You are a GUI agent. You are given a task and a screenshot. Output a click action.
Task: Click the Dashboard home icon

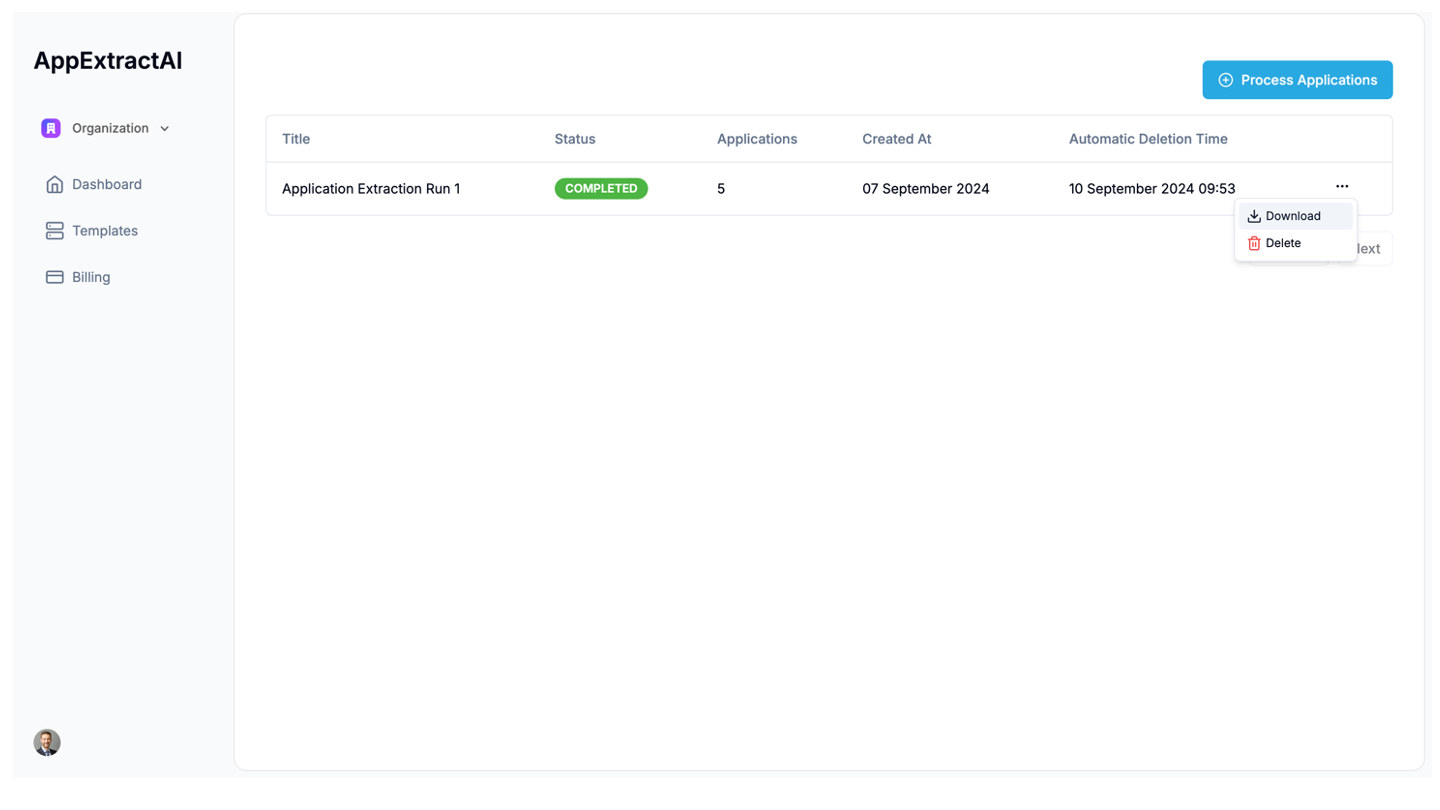[55, 184]
